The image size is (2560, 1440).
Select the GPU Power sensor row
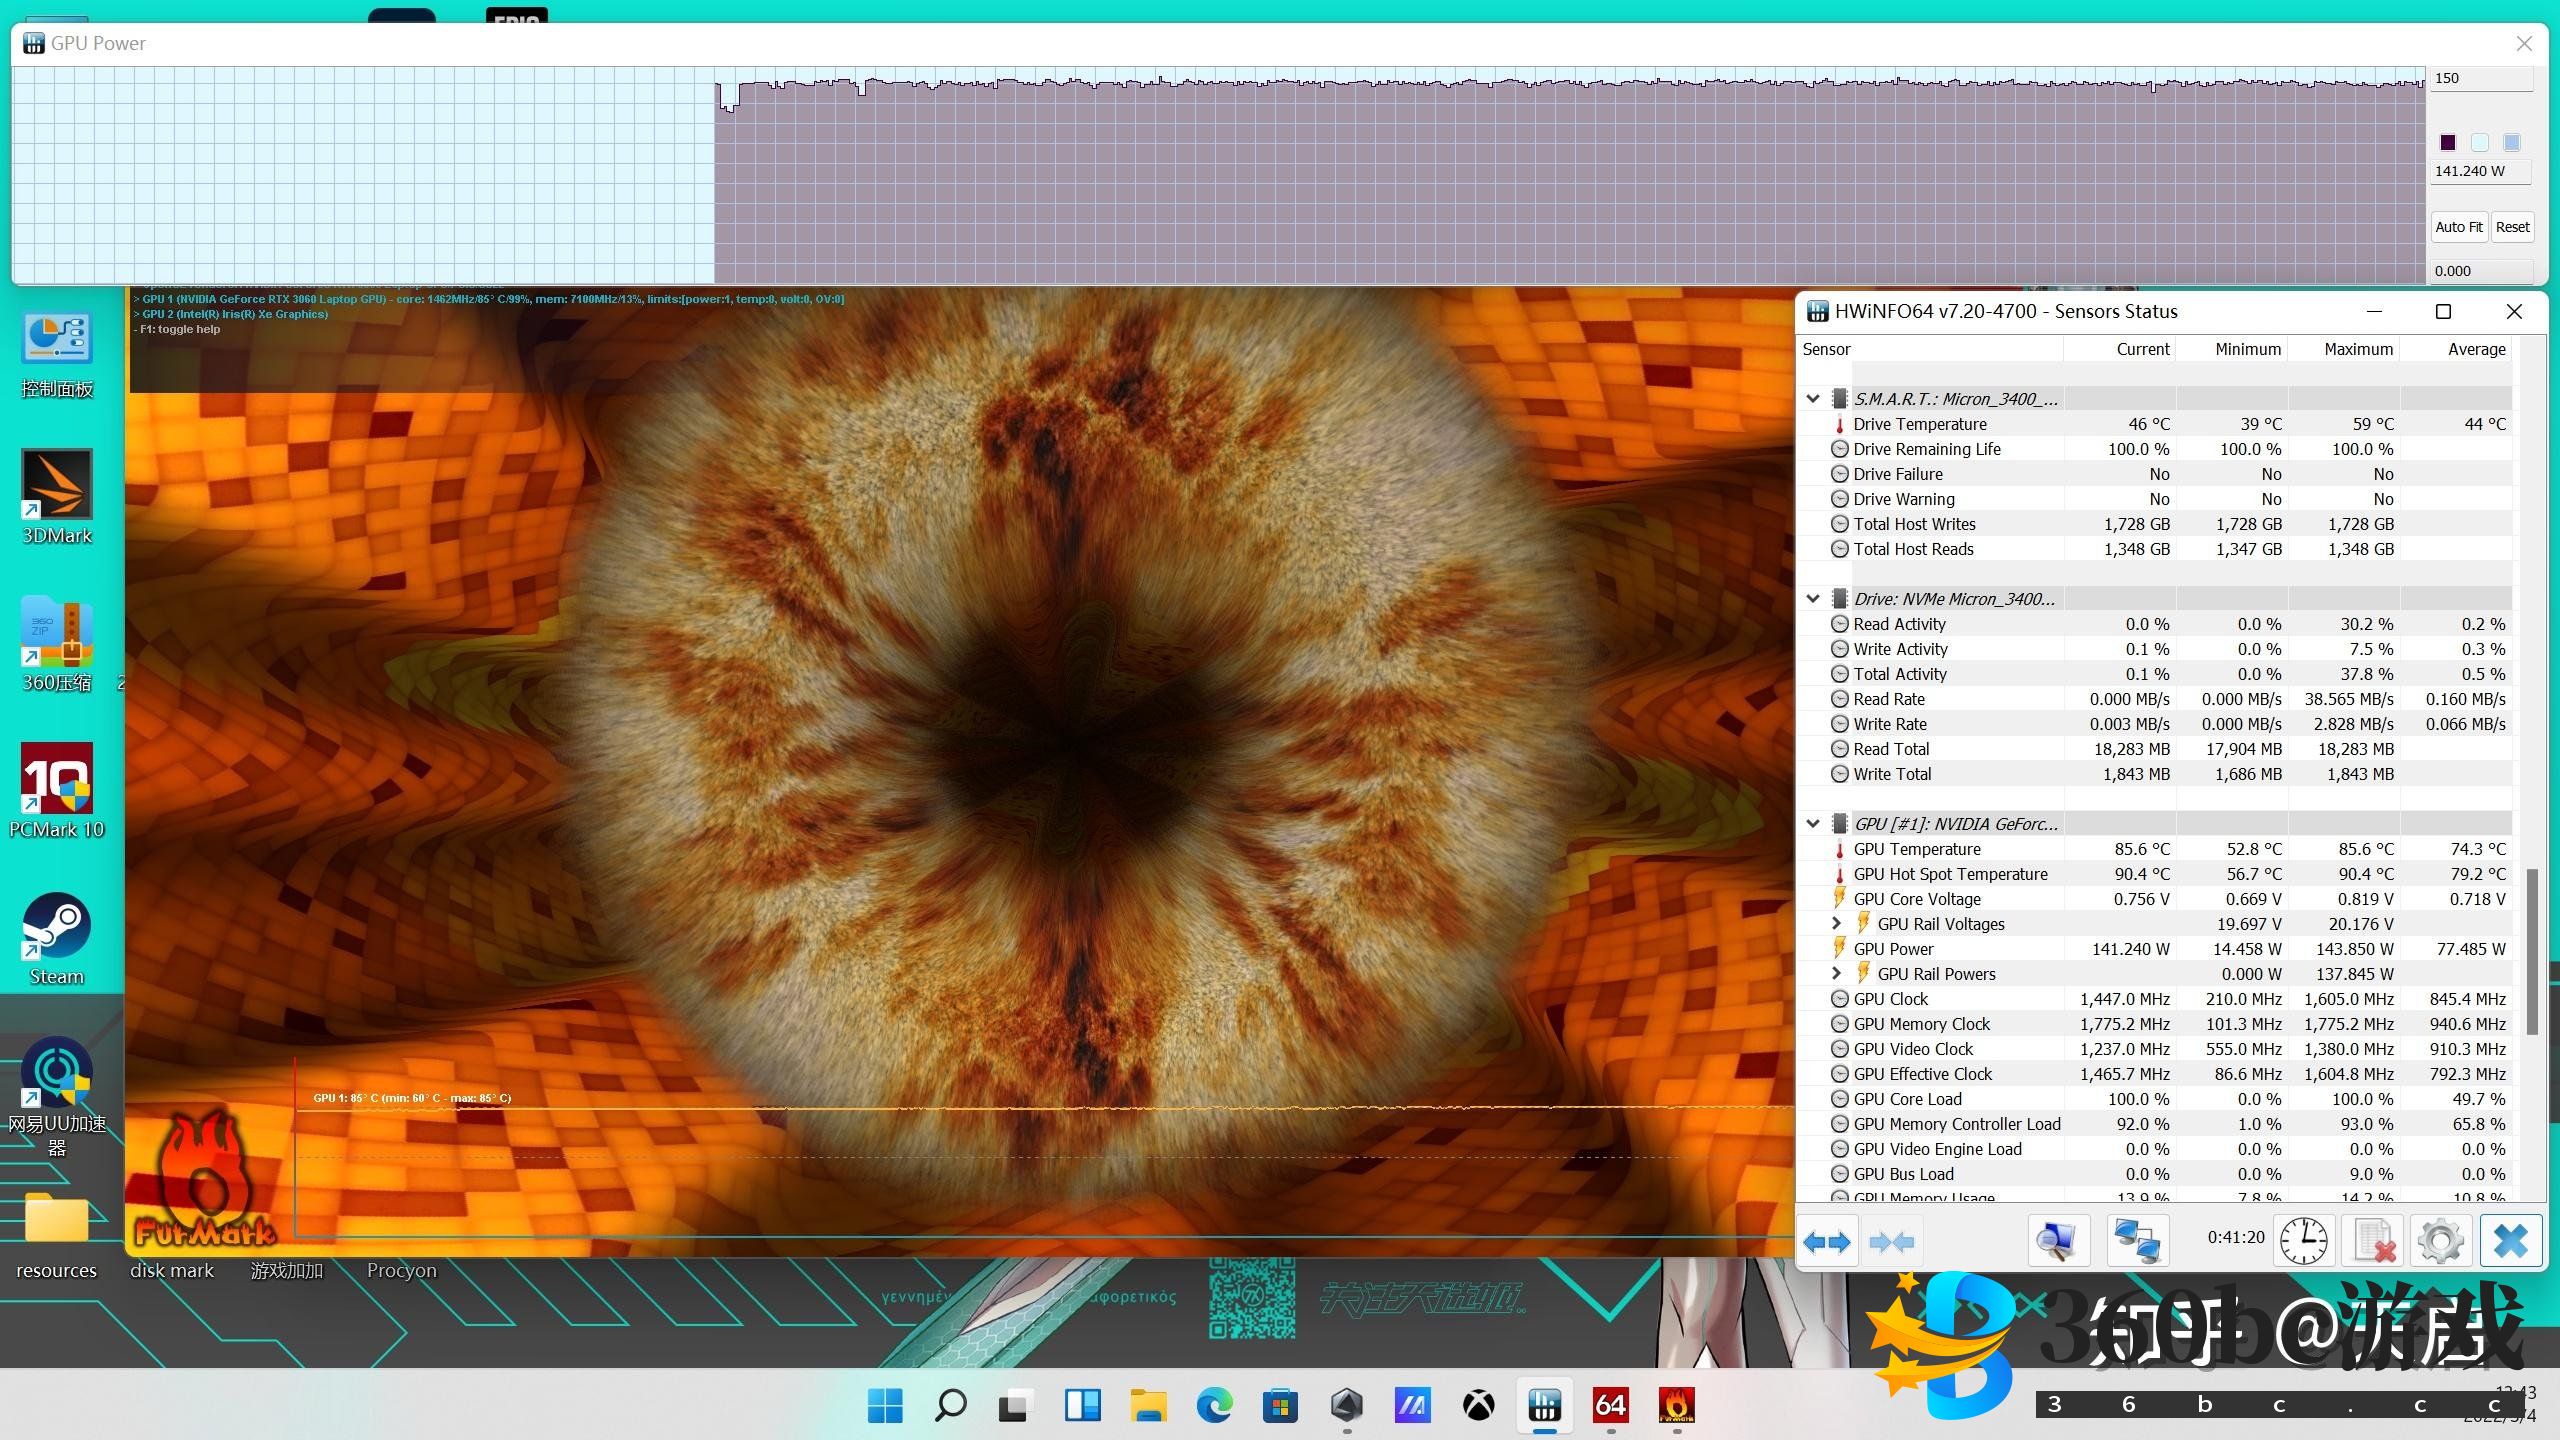[x=1893, y=949]
